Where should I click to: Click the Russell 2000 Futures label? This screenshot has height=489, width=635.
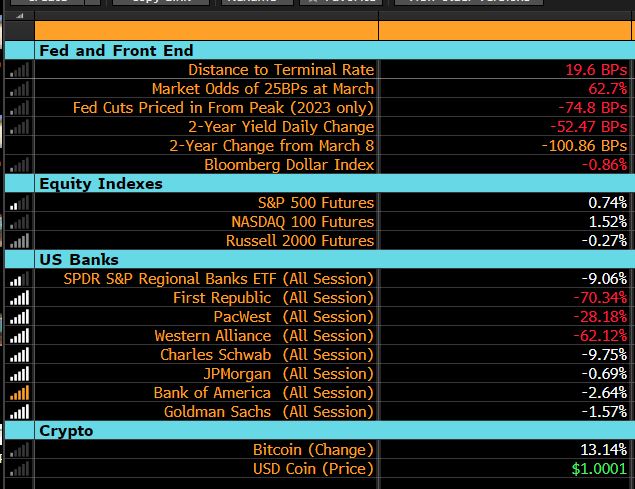point(300,241)
